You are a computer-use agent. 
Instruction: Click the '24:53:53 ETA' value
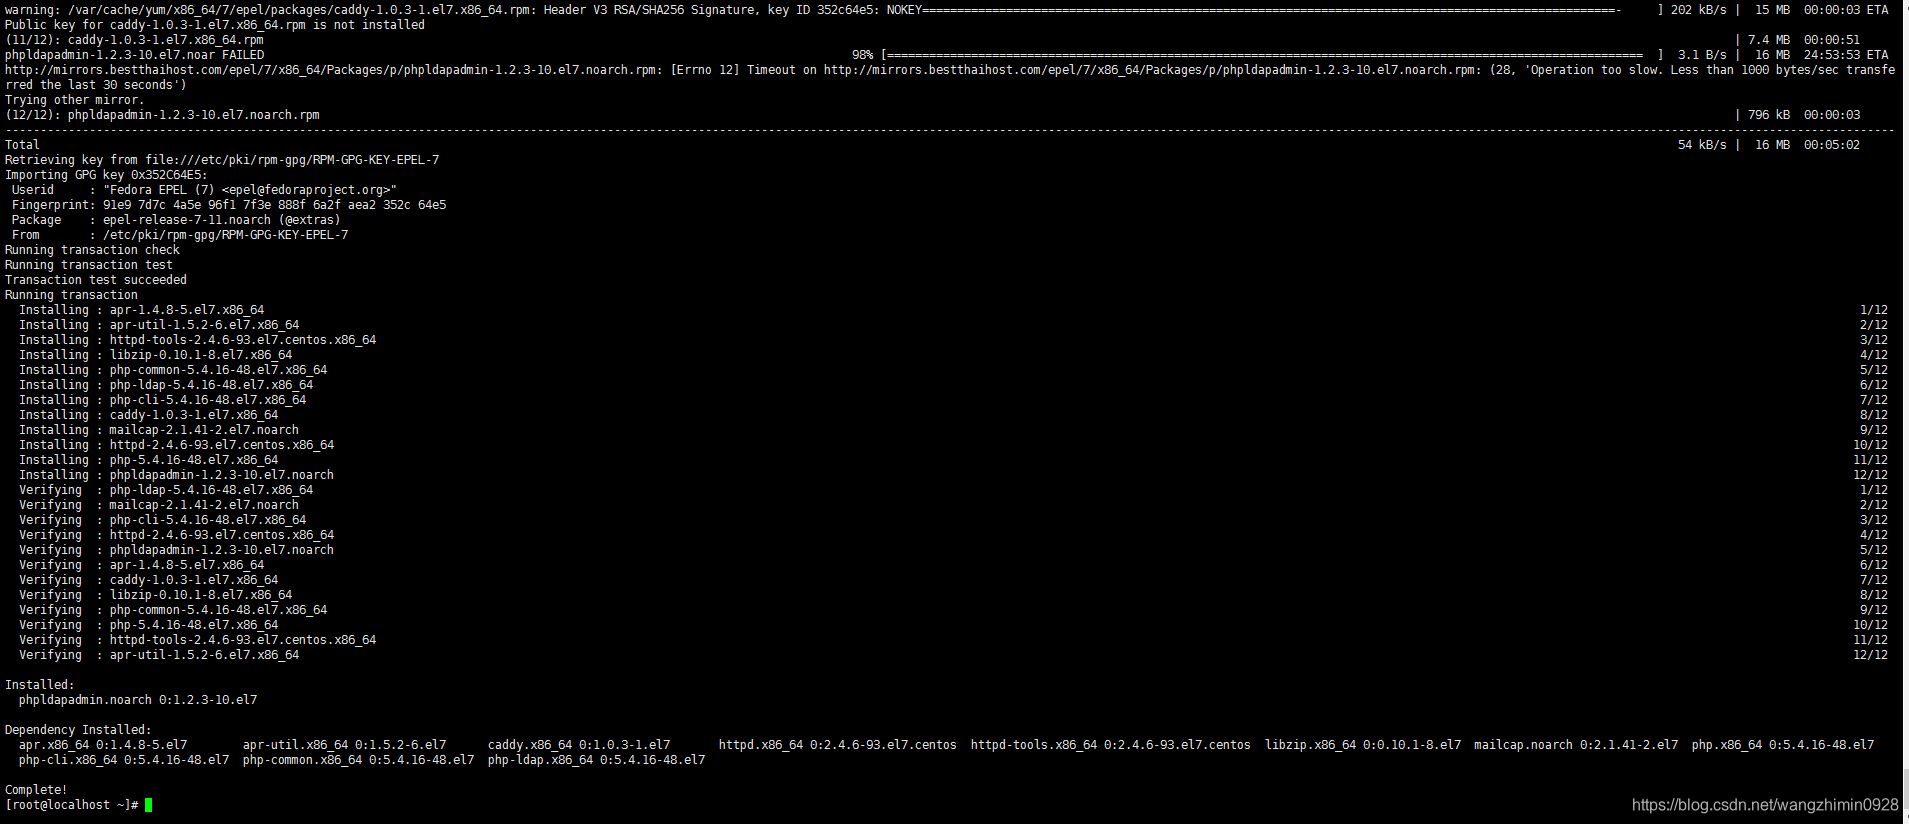[1846, 55]
